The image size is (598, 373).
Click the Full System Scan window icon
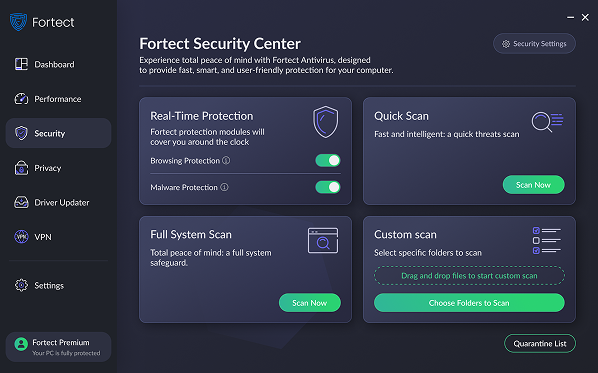pyautogui.click(x=323, y=241)
